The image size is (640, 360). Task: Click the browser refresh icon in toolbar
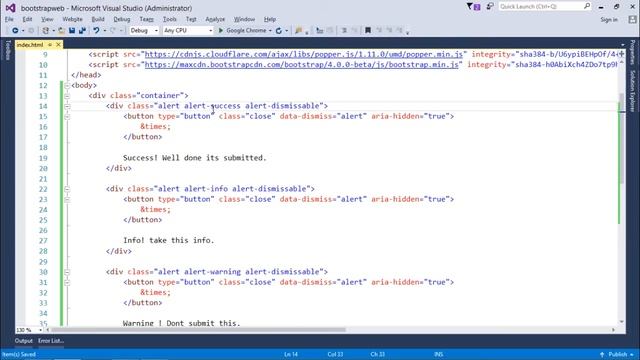tap(279, 31)
